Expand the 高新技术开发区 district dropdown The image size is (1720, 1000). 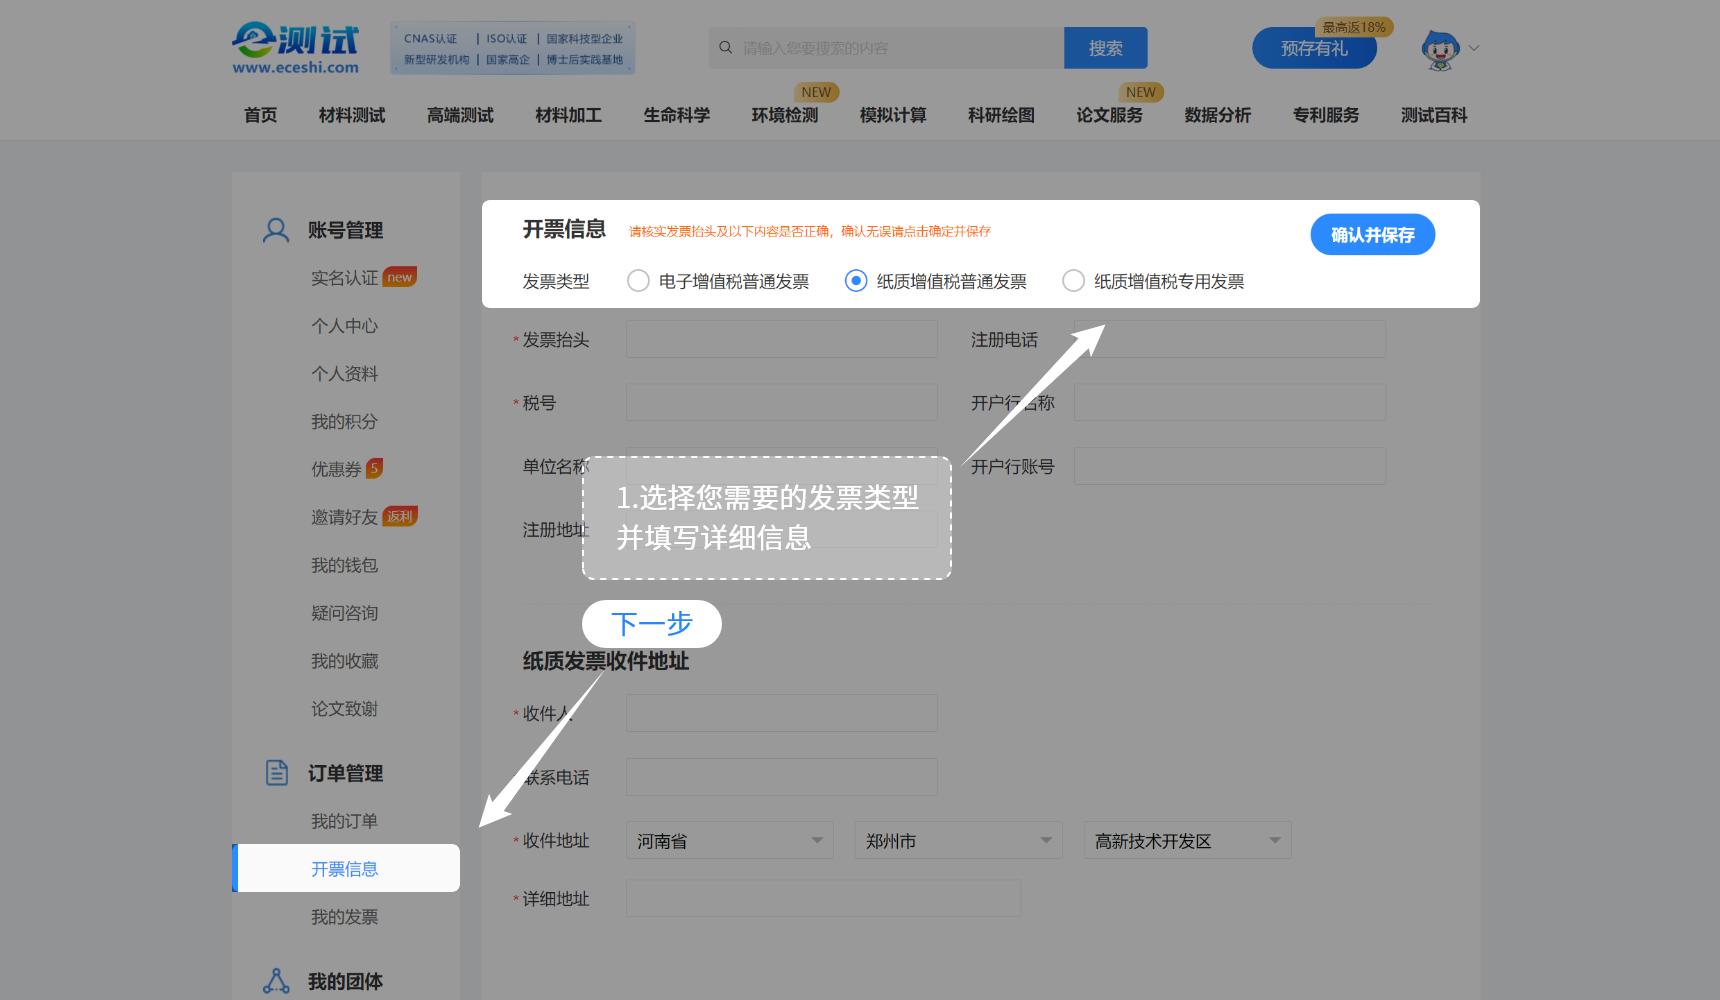click(x=1186, y=840)
